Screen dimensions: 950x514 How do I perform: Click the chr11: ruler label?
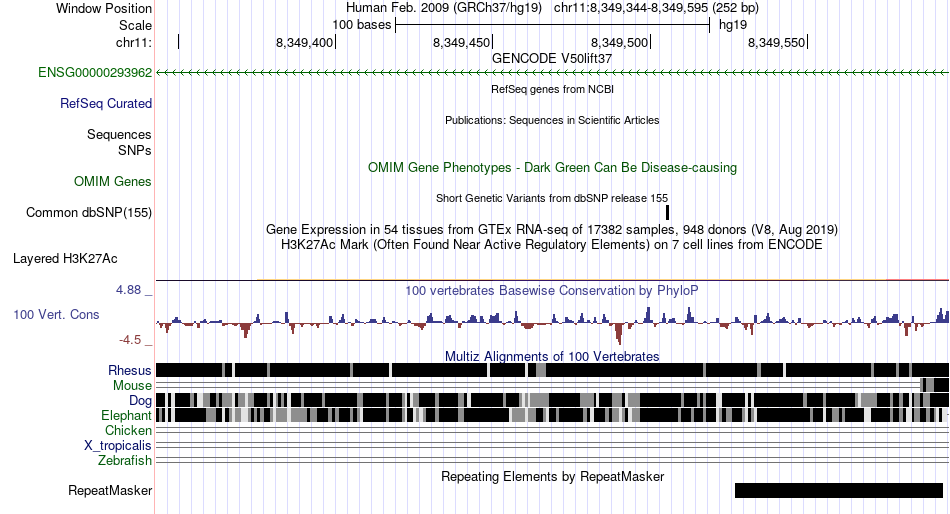(133, 42)
